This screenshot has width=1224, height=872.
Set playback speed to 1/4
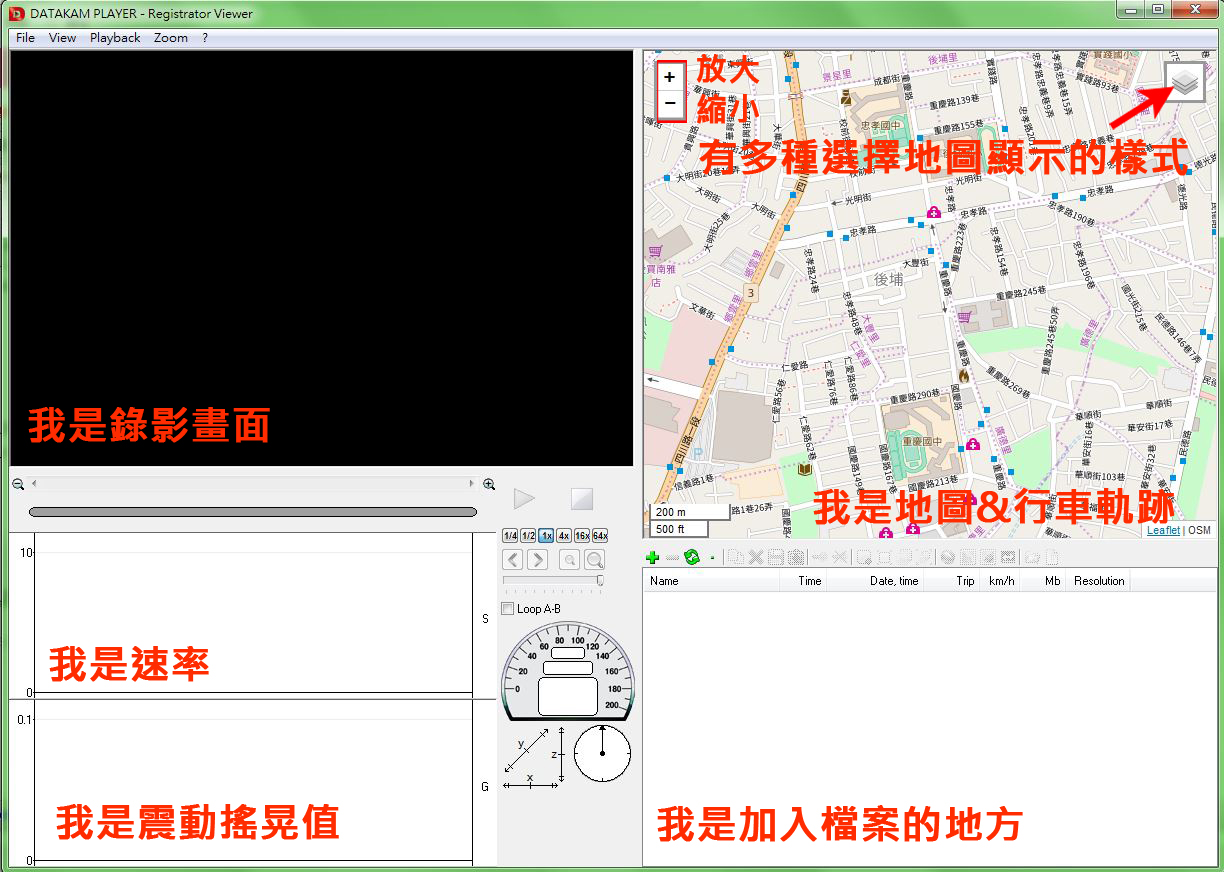click(510, 536)
